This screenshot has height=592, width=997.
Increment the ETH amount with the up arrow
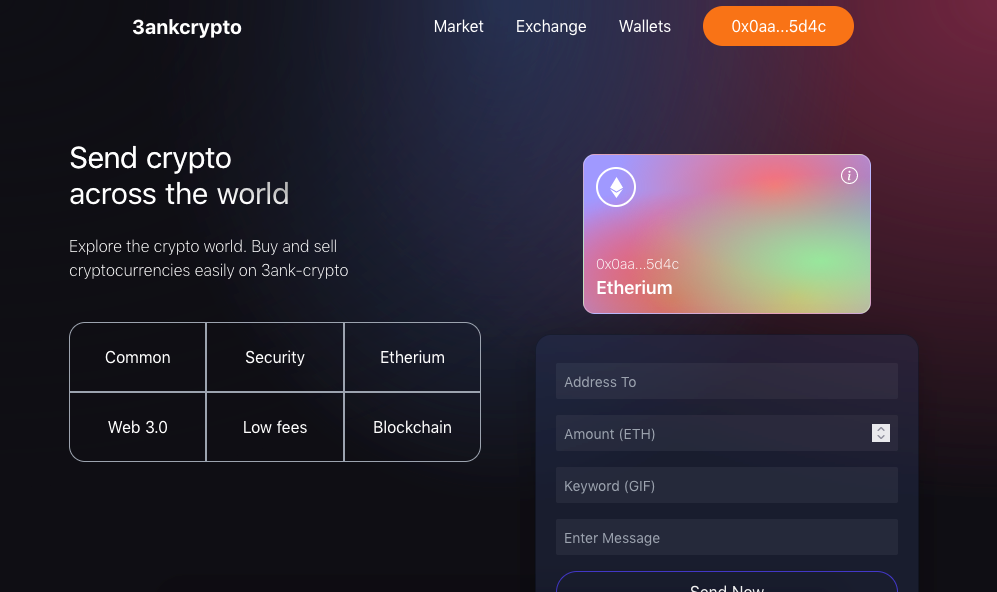(x=881, y=429)
